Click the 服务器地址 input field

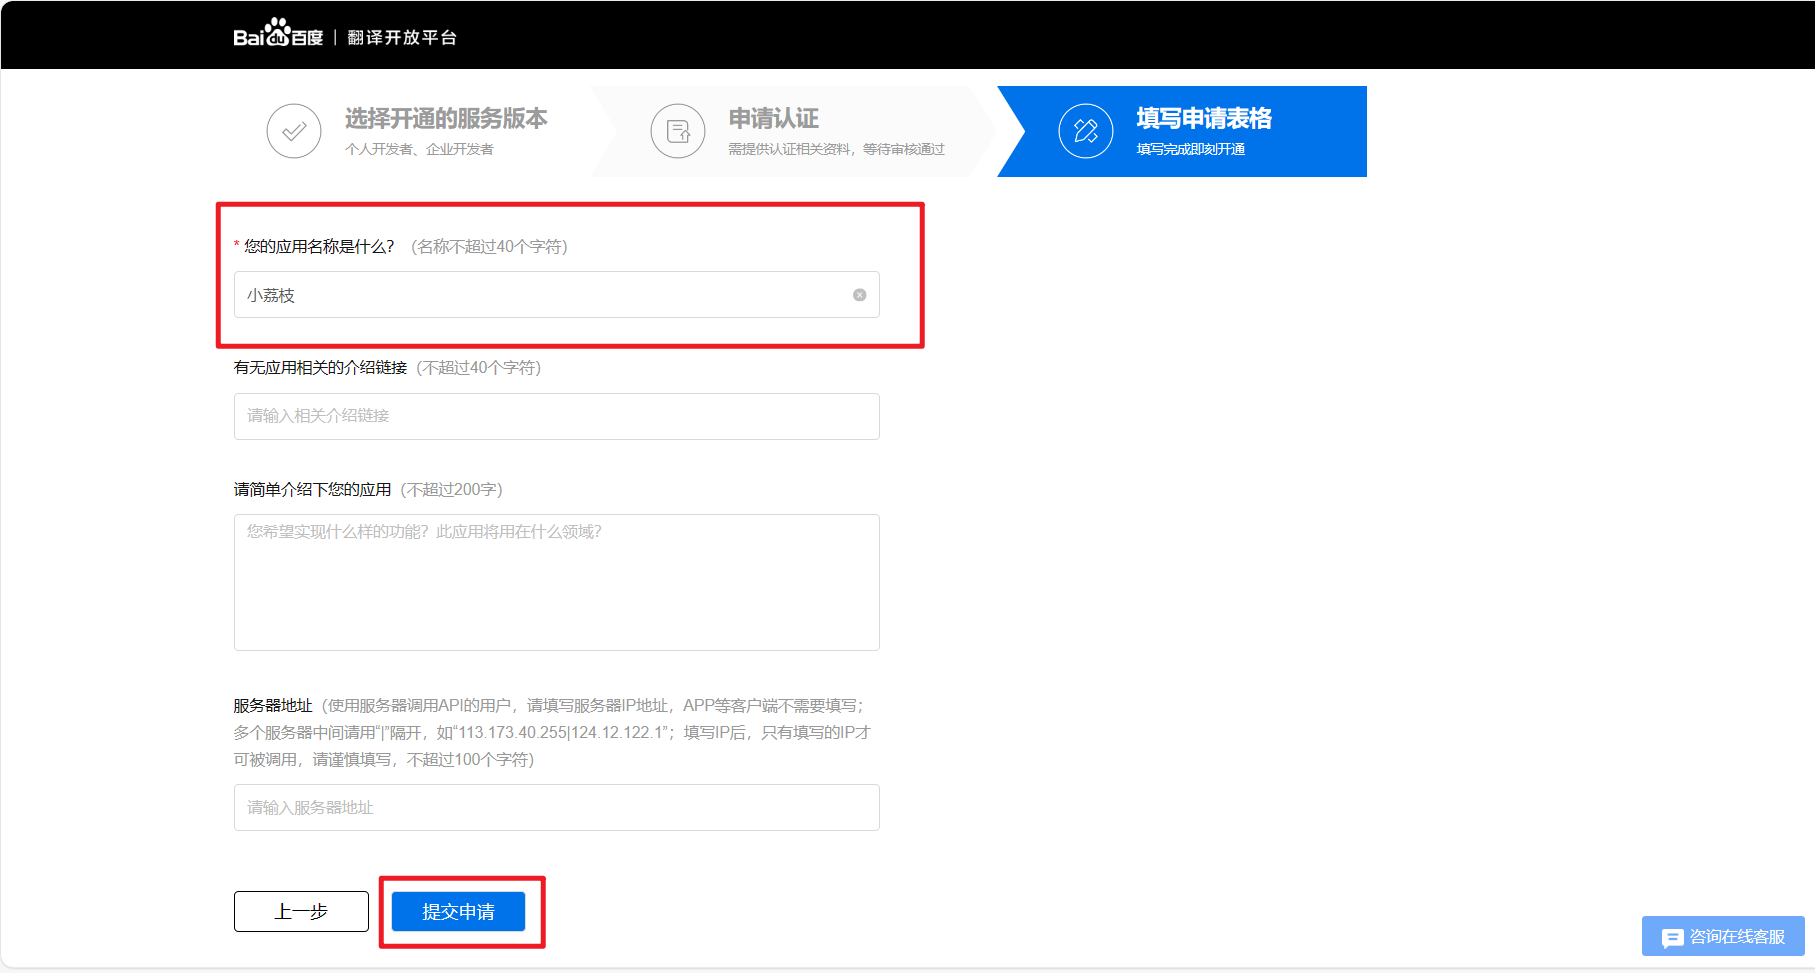[x=556, y=807]
